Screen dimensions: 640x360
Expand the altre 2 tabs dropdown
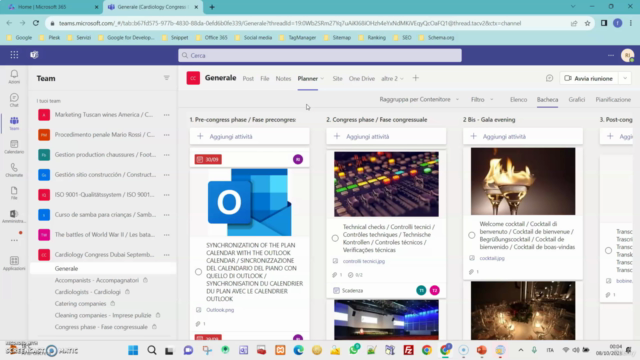402,78
